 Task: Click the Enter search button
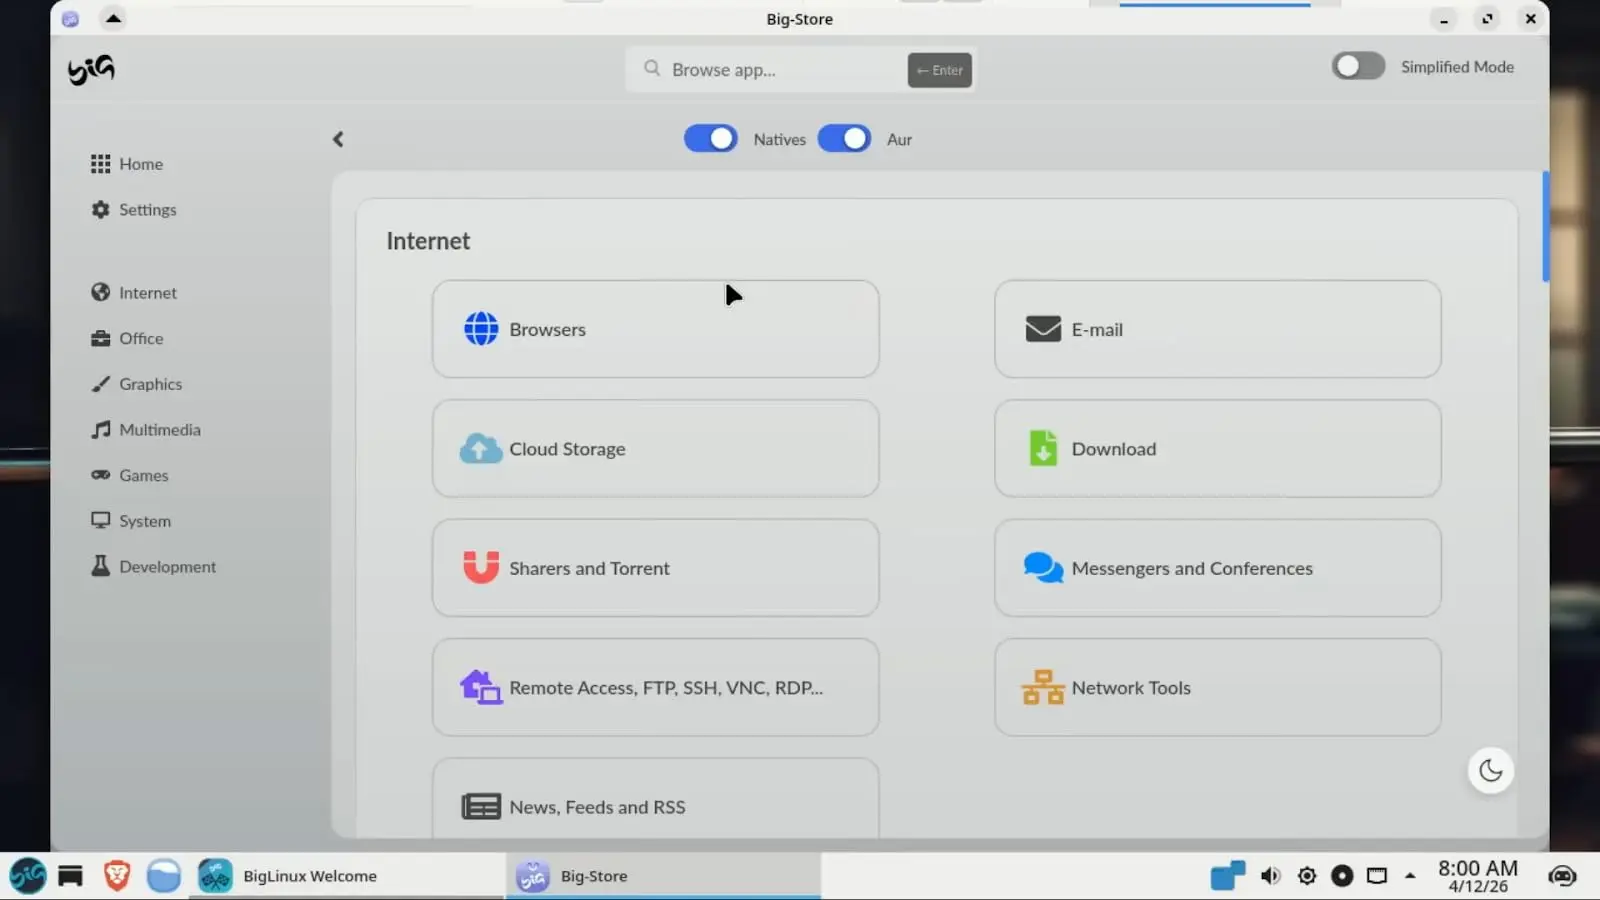coord(939,69)
